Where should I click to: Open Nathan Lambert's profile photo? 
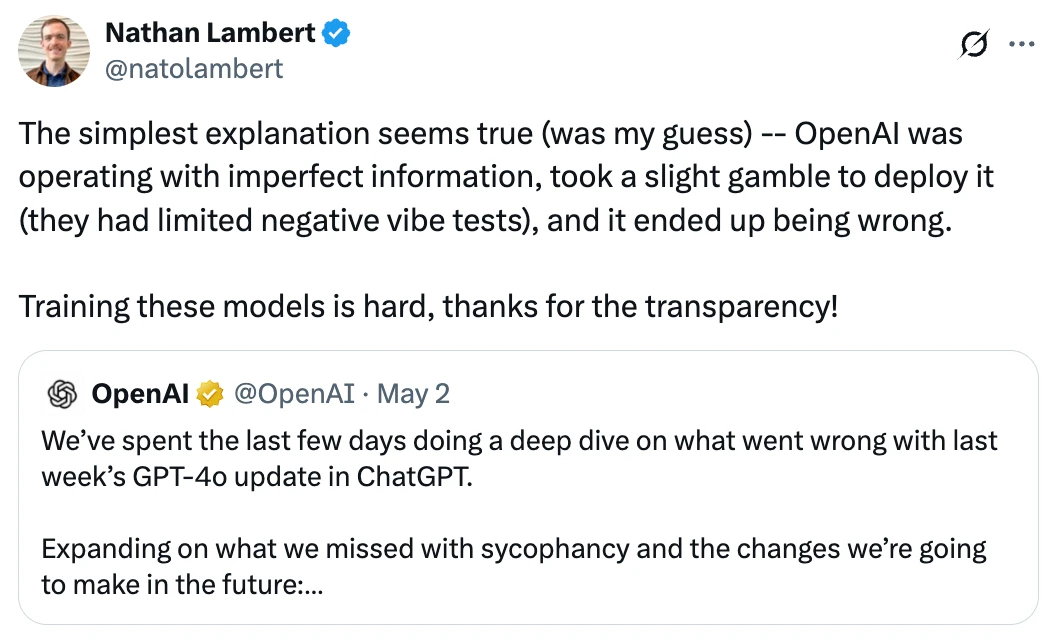click(54, 52)
